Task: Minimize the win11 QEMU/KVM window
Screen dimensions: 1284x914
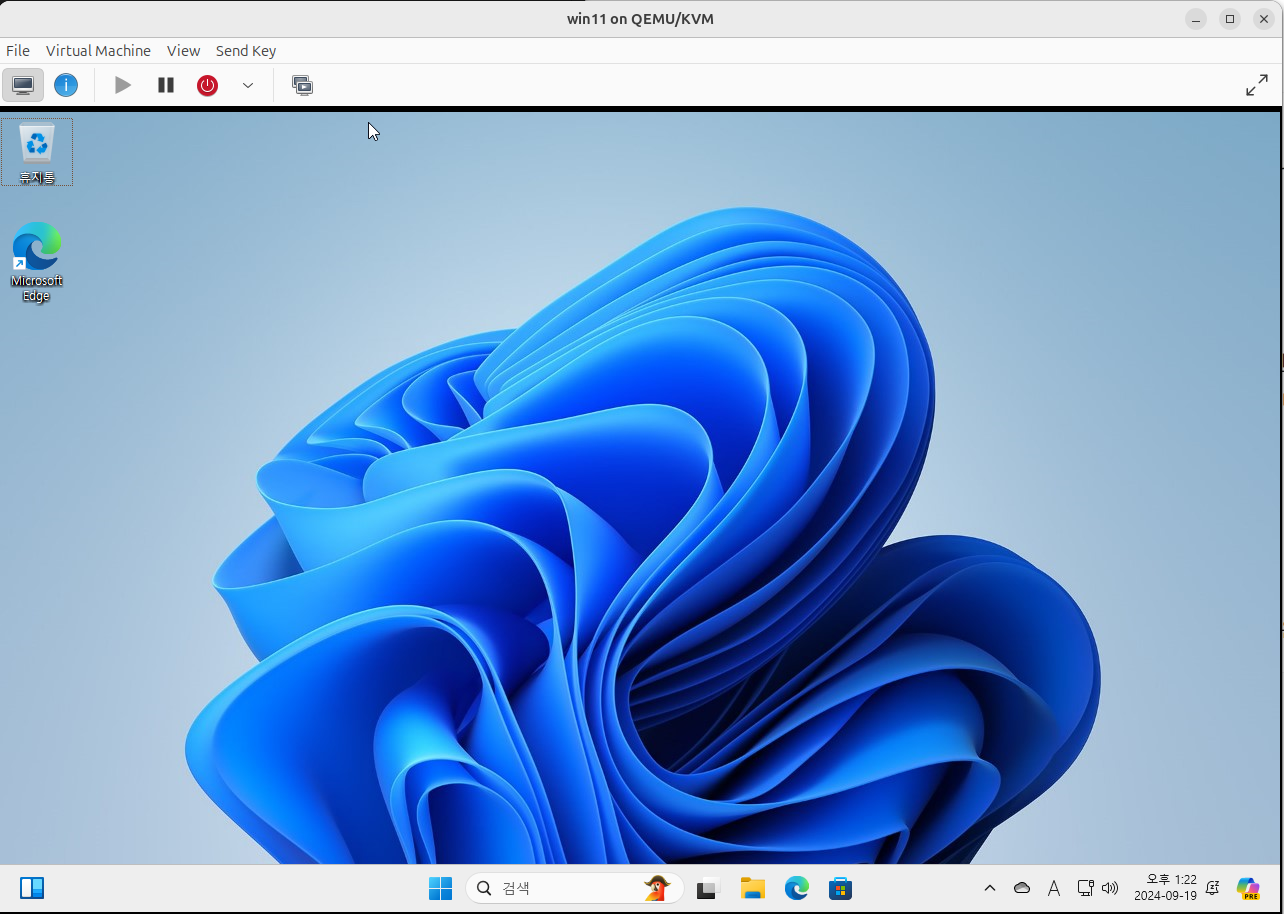Action: pyautogui.click(x=1196, y=19)
